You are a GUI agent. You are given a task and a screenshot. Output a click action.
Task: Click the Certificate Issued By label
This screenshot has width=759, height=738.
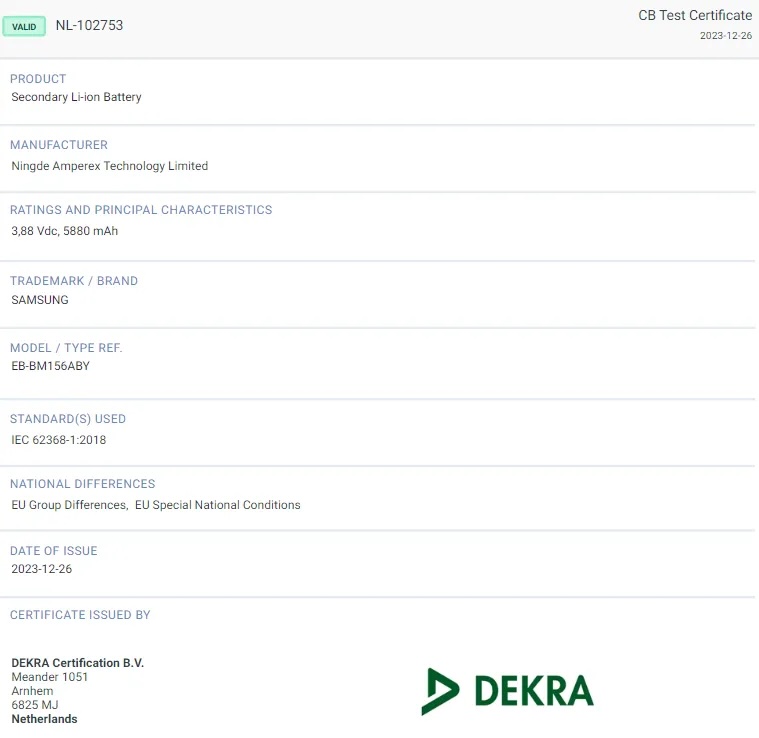(80, 615)
